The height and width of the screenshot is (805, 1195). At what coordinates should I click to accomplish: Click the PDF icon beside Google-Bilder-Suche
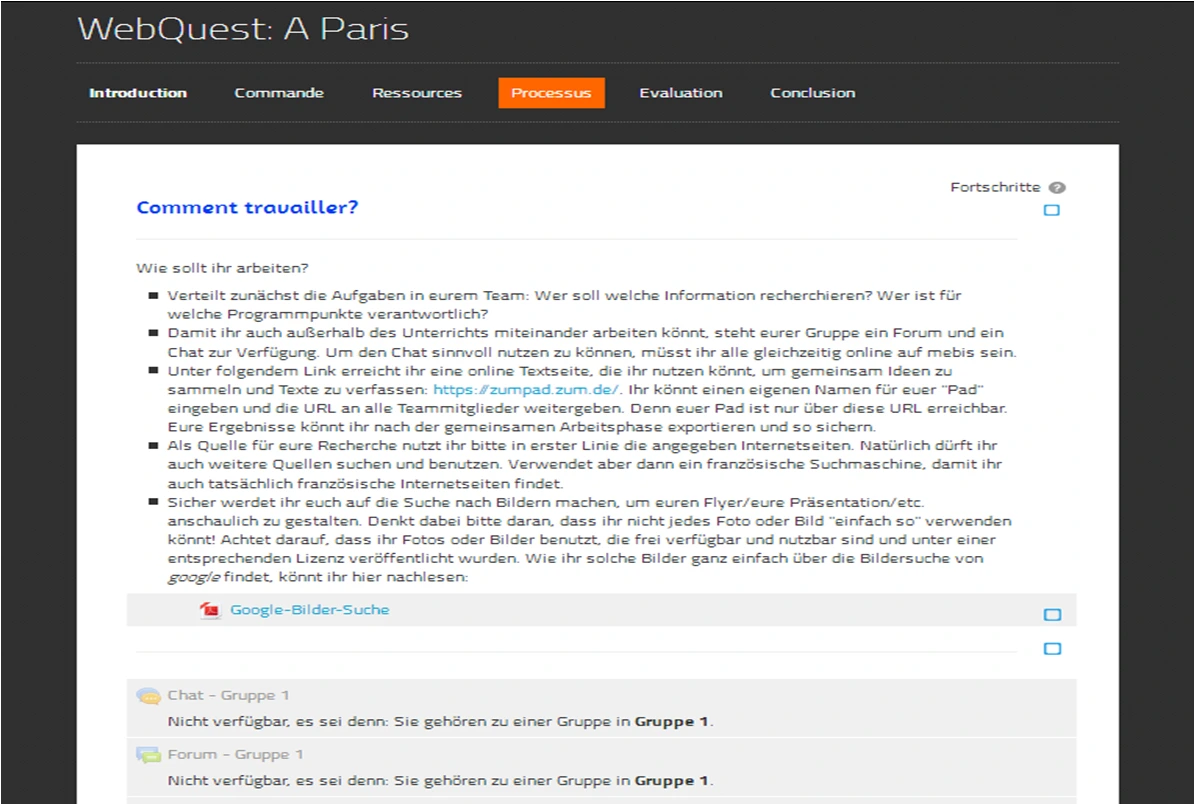click(x=210, y=610)
